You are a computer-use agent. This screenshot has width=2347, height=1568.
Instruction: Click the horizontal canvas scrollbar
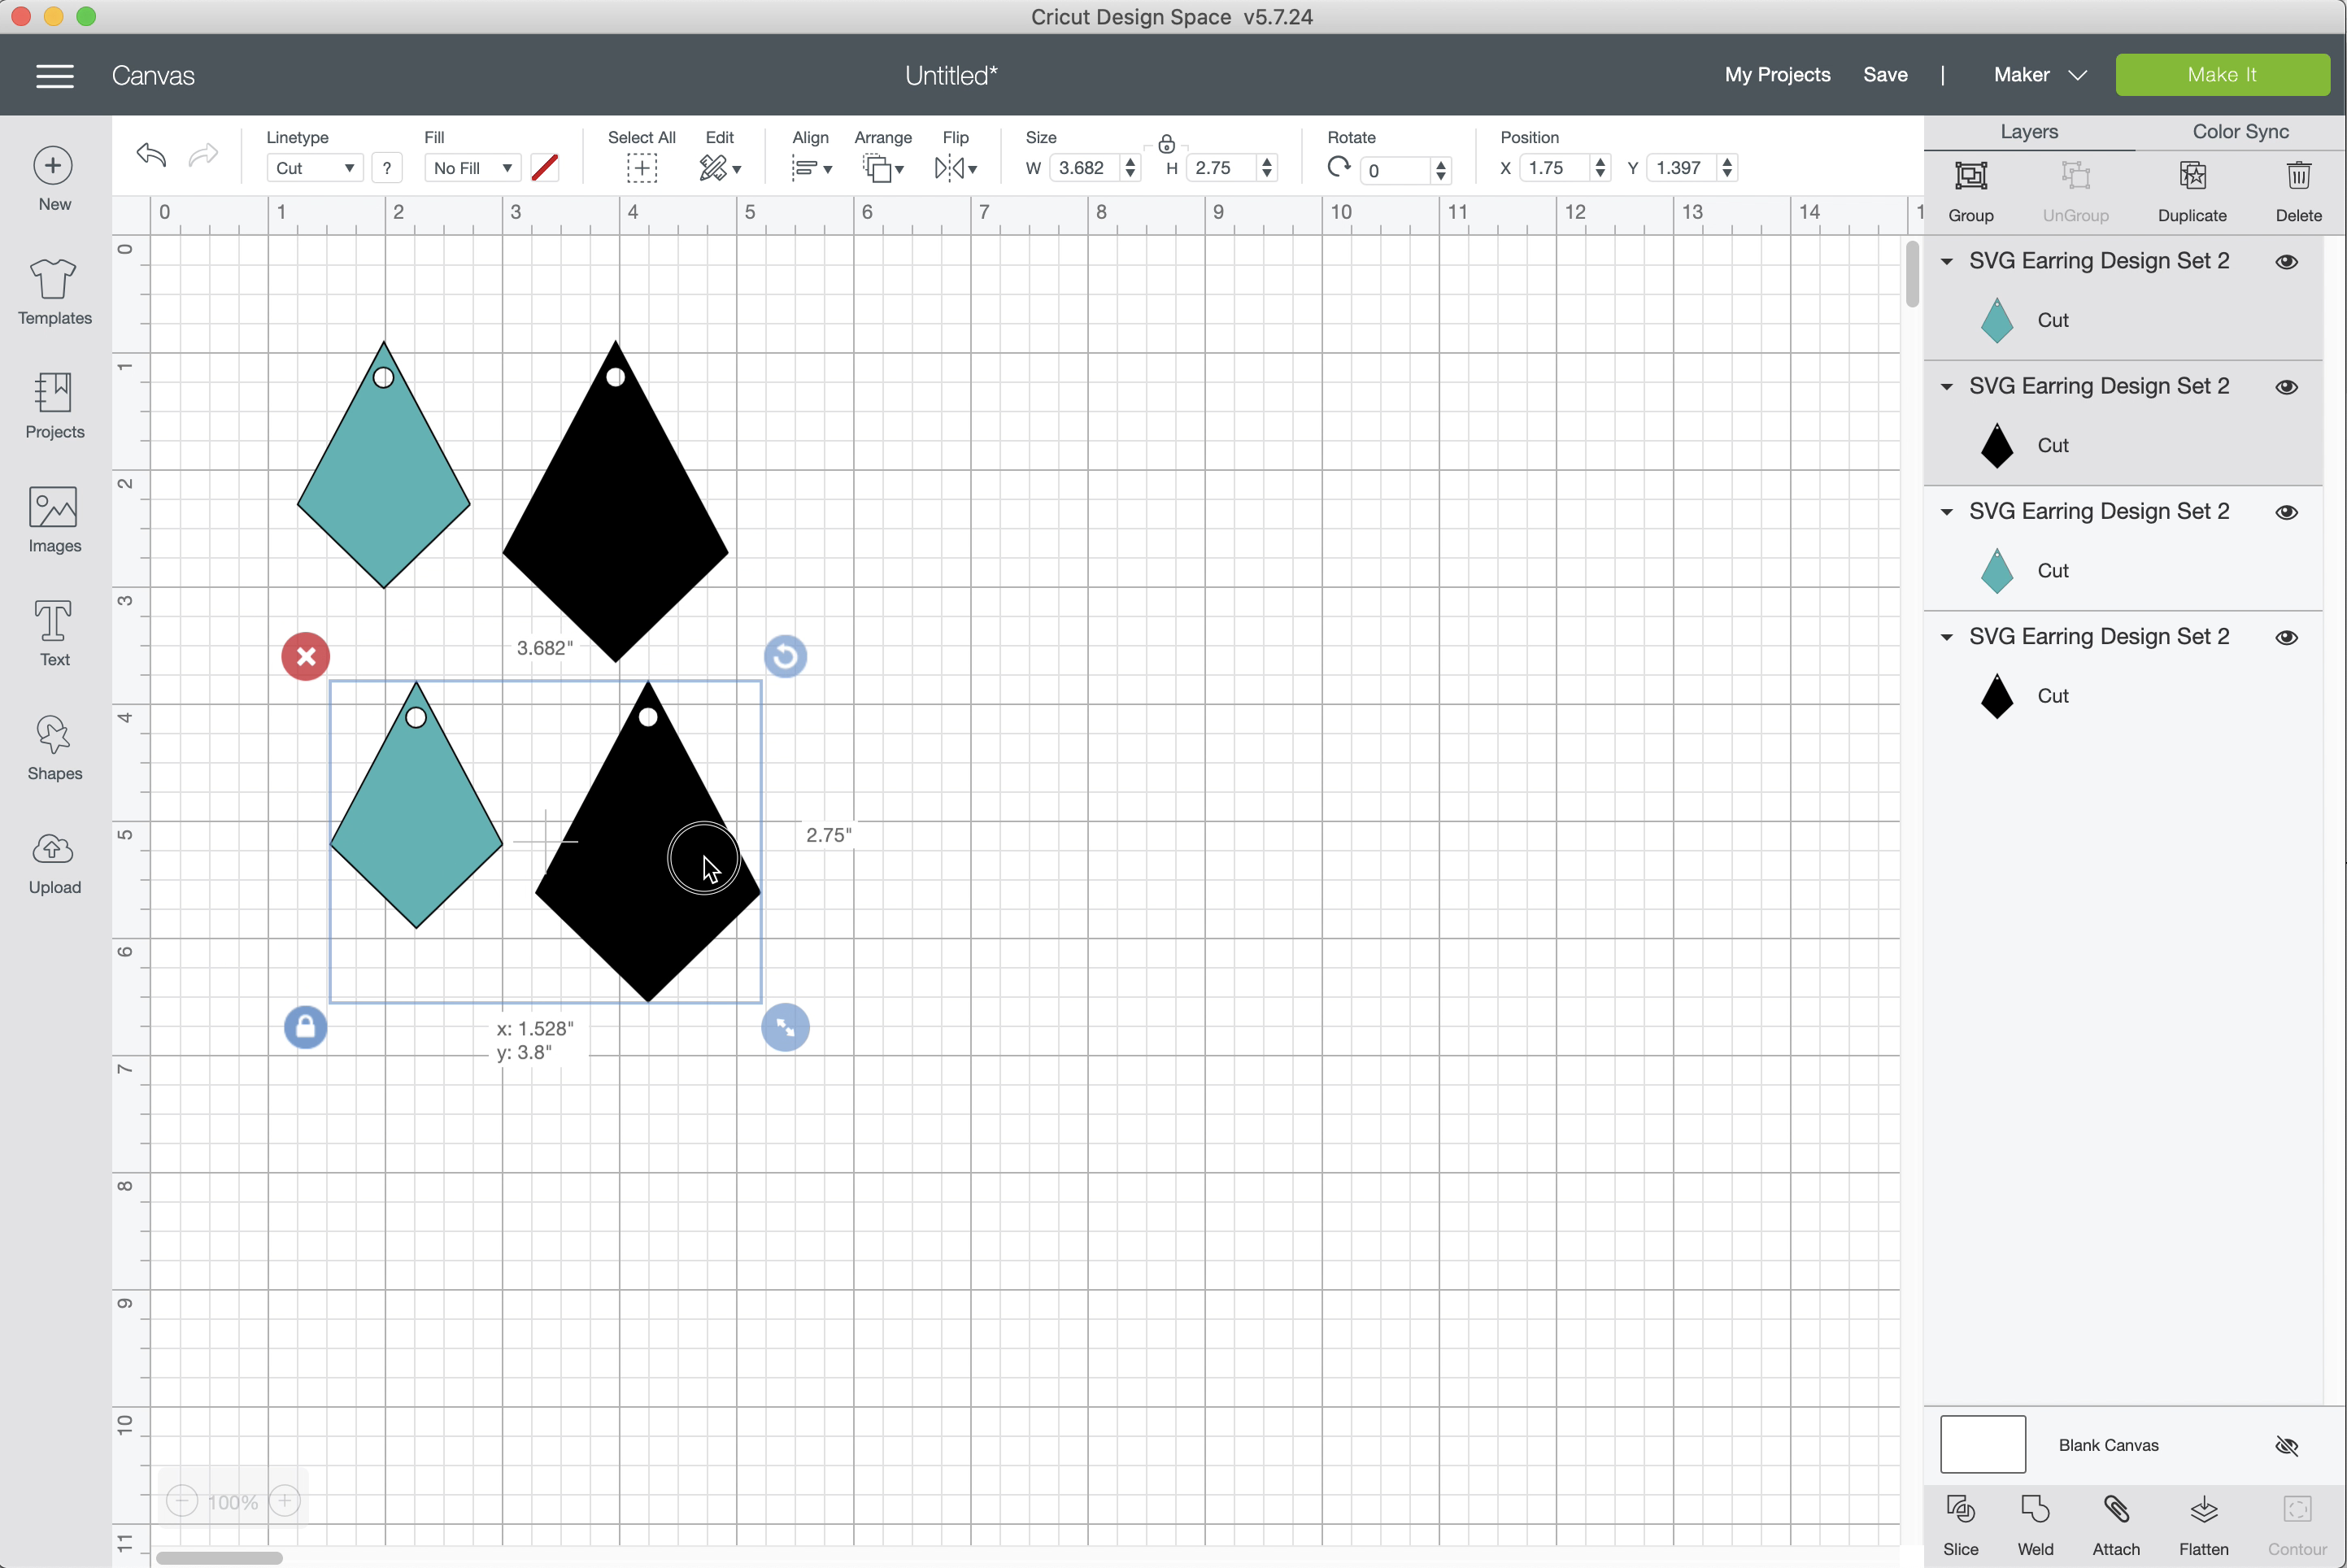pos(219,1557)
